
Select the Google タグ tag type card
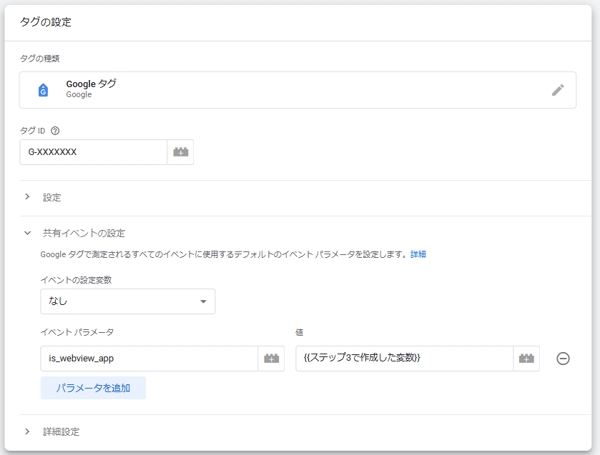click(x=298, y=90)
